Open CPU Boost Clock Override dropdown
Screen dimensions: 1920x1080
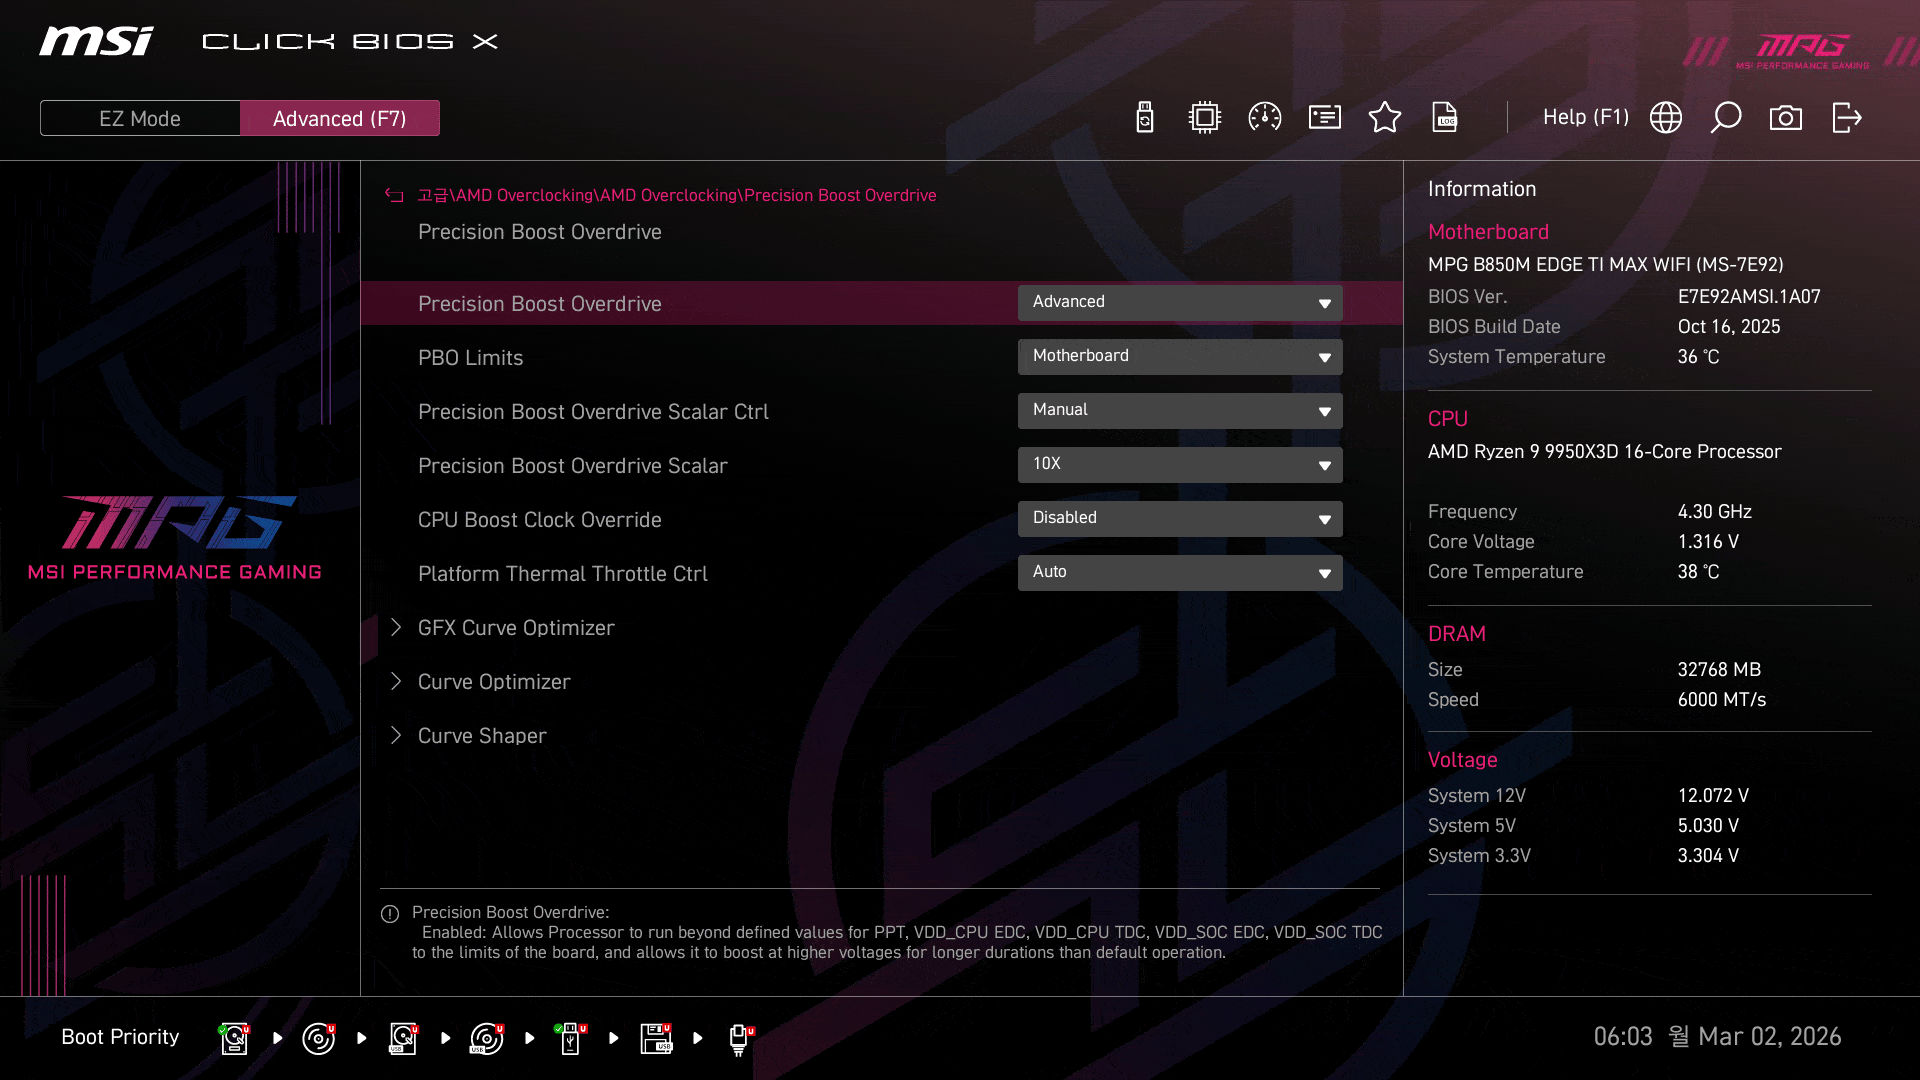[x=1180, y=519]
